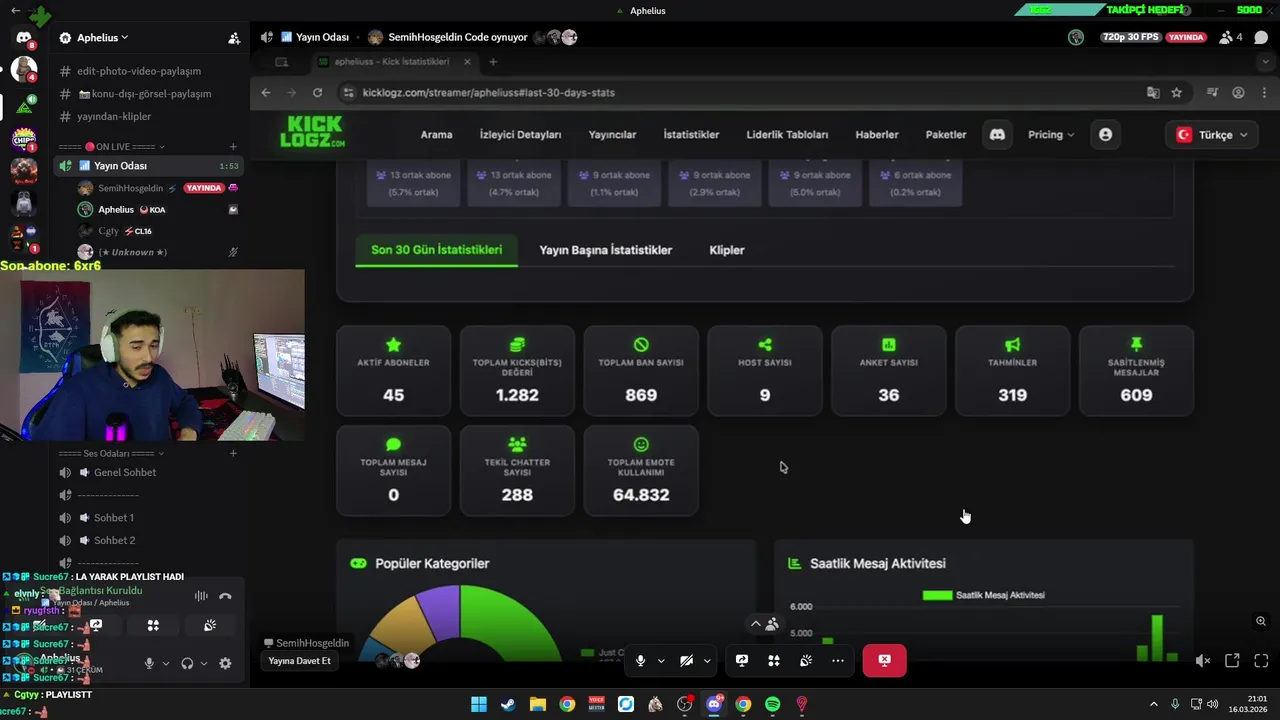Open stream chat bubble icon at top right
1280x720 pixels.
point(1261,38)
